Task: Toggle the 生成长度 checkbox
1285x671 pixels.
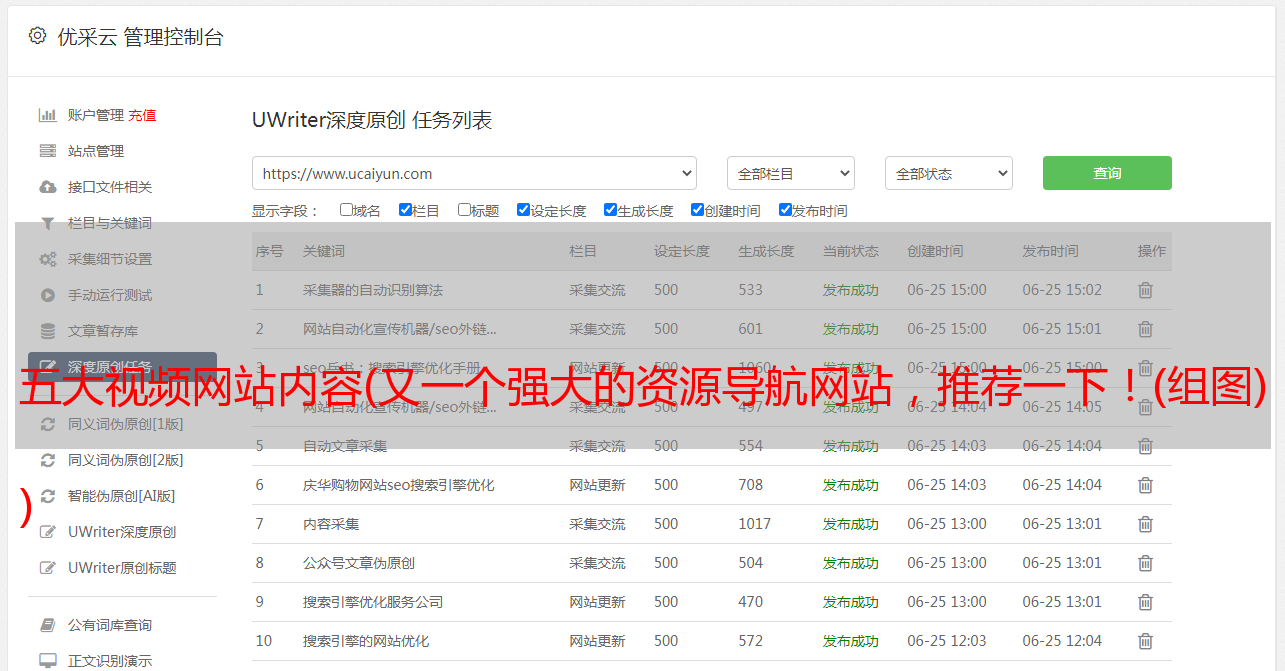Action: (610, 210)
